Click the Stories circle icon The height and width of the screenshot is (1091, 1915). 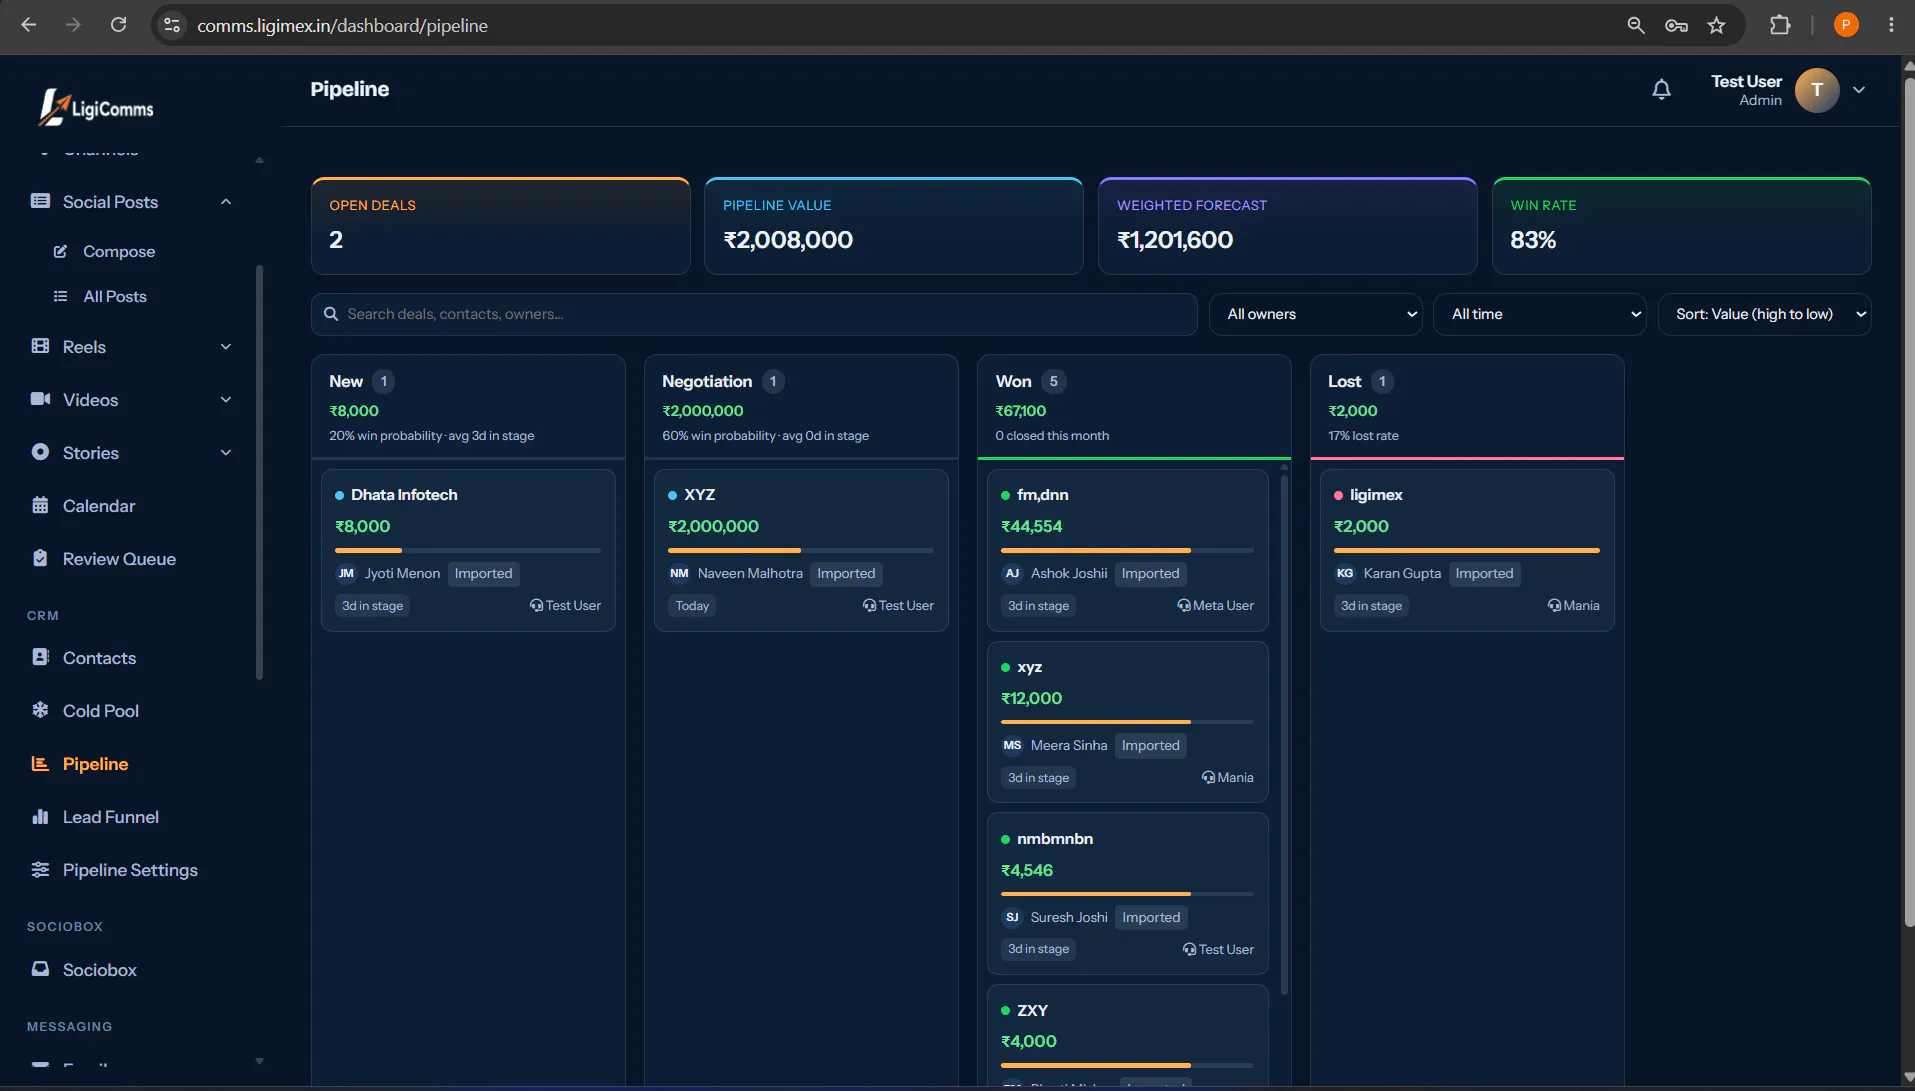tap(40, 452)
